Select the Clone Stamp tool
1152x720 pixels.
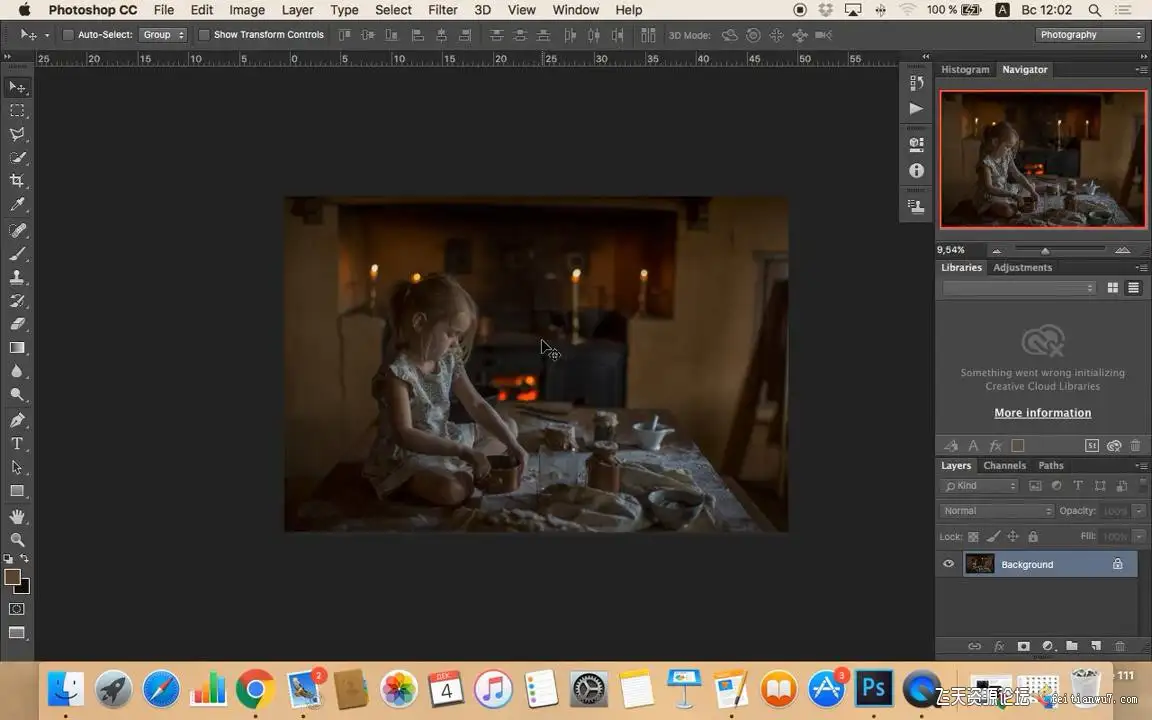(x=17, y=278)
